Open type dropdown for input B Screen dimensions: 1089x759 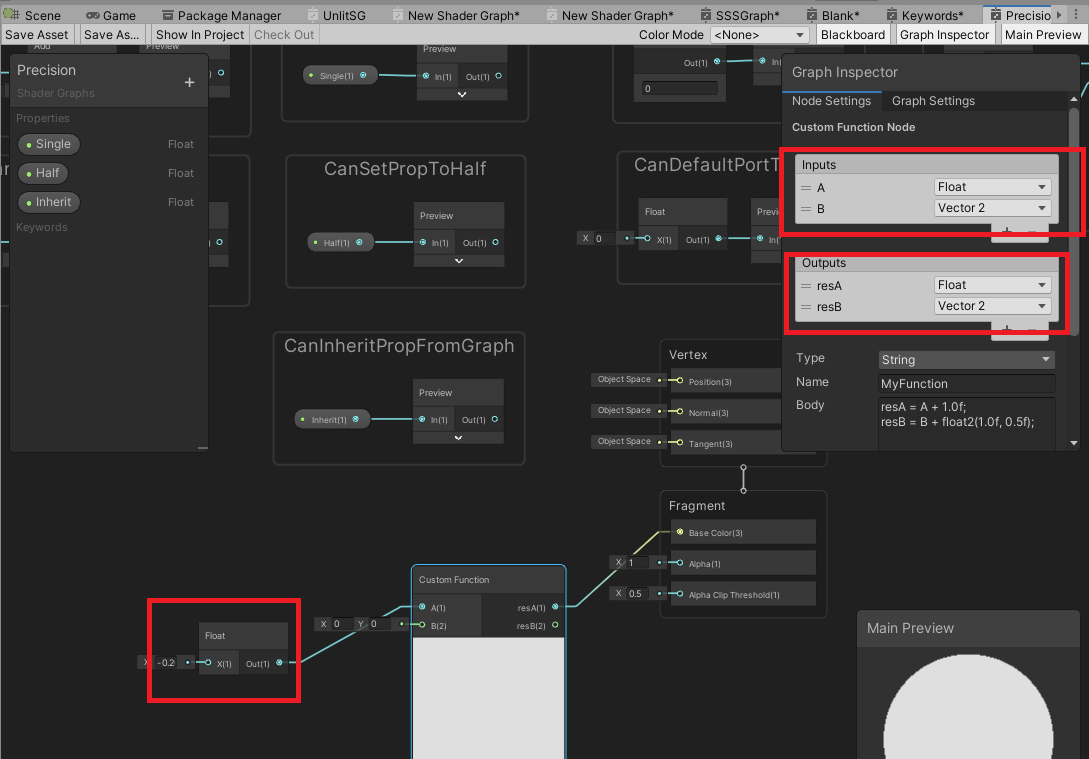tap(992, 208)
